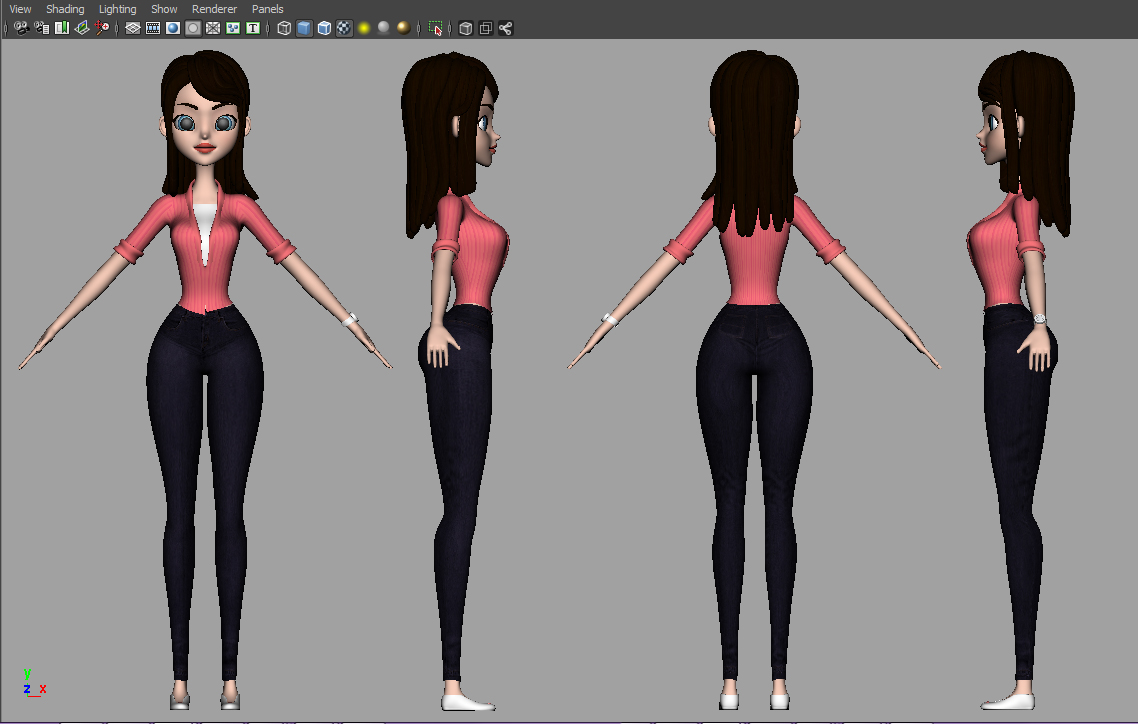This screenshot has width=1138, height=724.
Task: Activate isolate select mode
Action: [435, 29]
